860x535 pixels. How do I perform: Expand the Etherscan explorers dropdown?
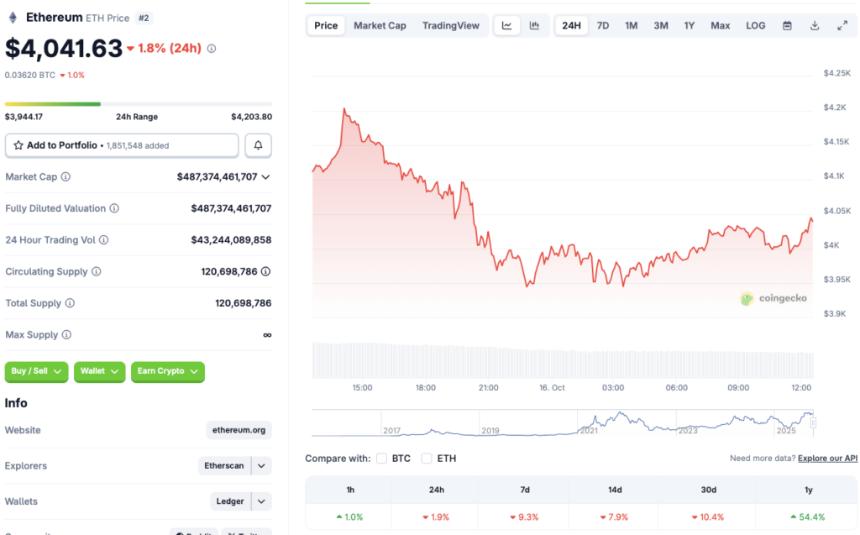261,466
